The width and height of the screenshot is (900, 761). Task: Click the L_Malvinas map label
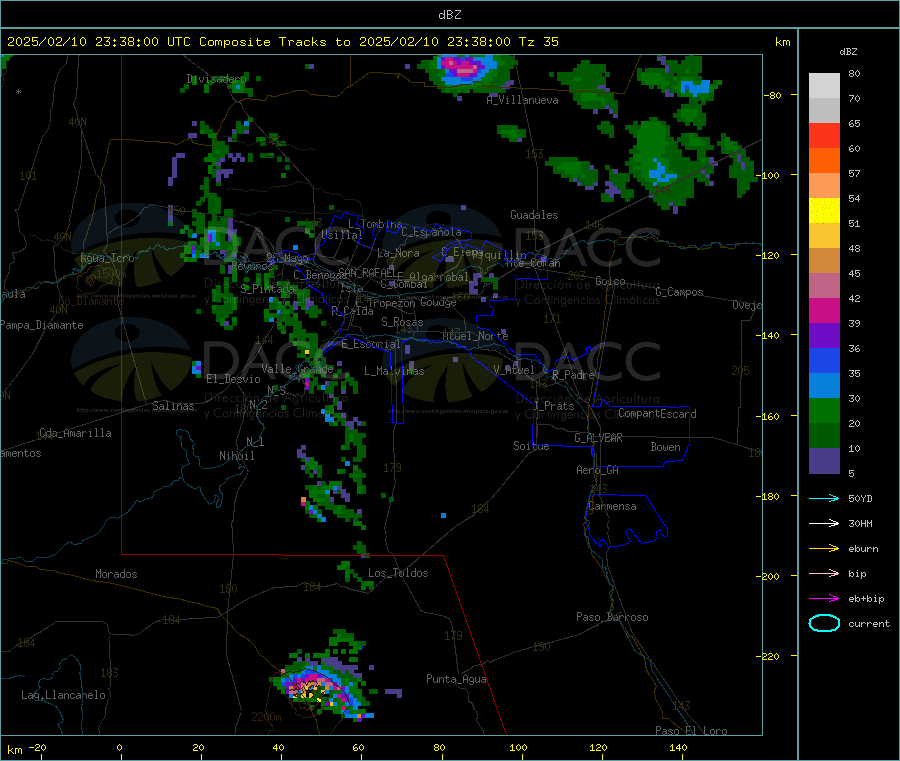click(394, 371)
